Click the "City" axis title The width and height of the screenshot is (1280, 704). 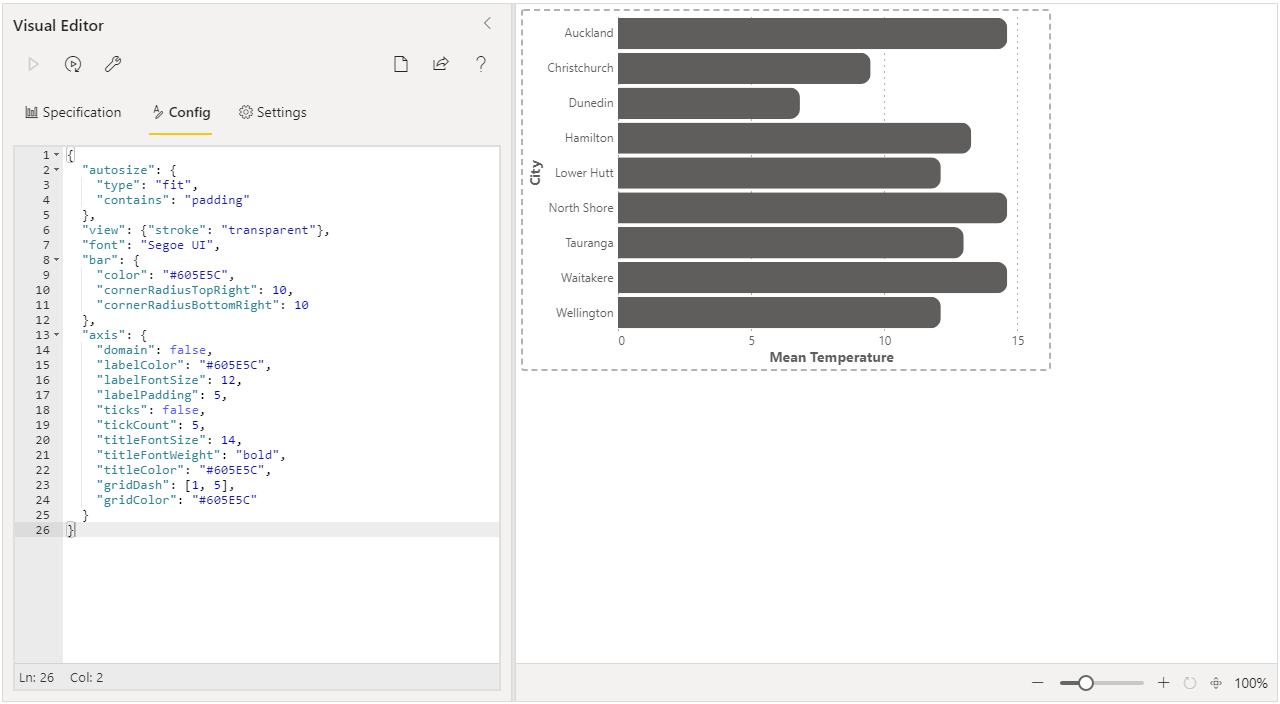[536, 172]
